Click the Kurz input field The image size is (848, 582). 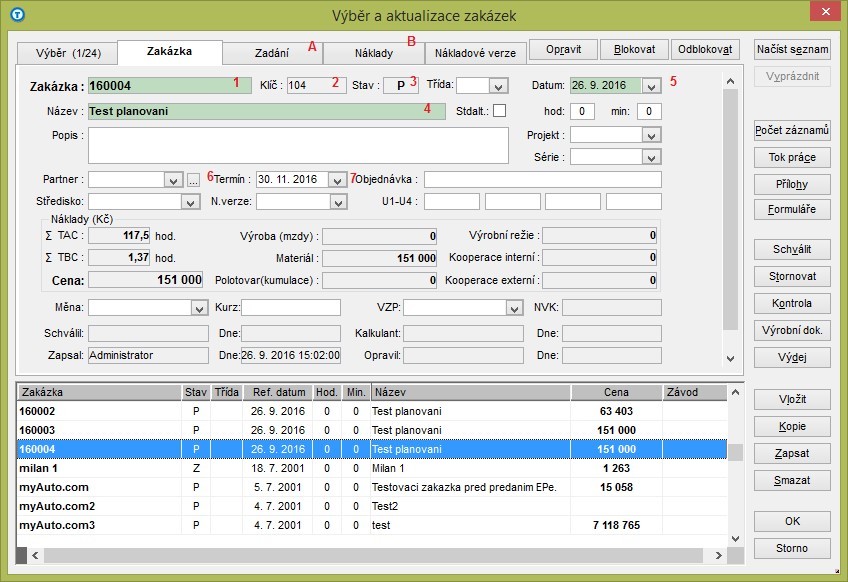coord(291,308)
